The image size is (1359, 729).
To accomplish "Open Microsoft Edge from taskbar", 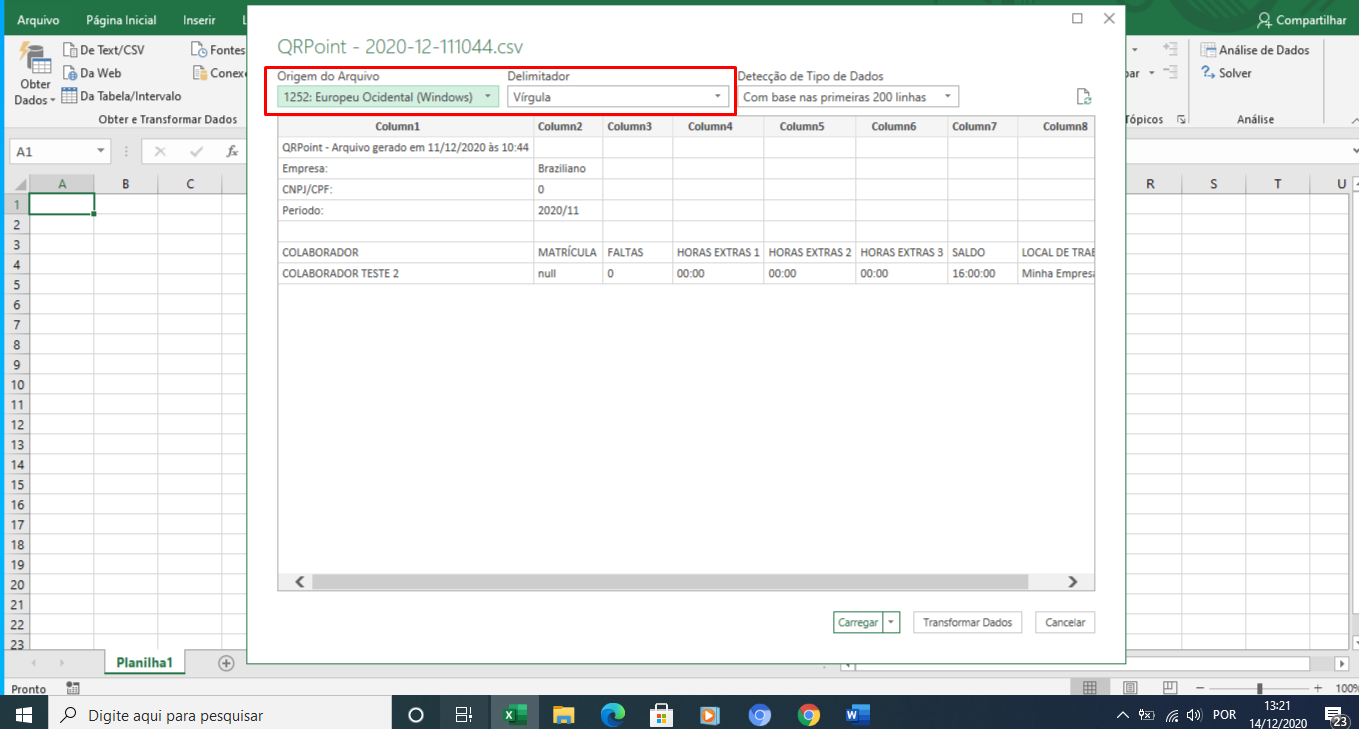I will [x=612, y=715].
